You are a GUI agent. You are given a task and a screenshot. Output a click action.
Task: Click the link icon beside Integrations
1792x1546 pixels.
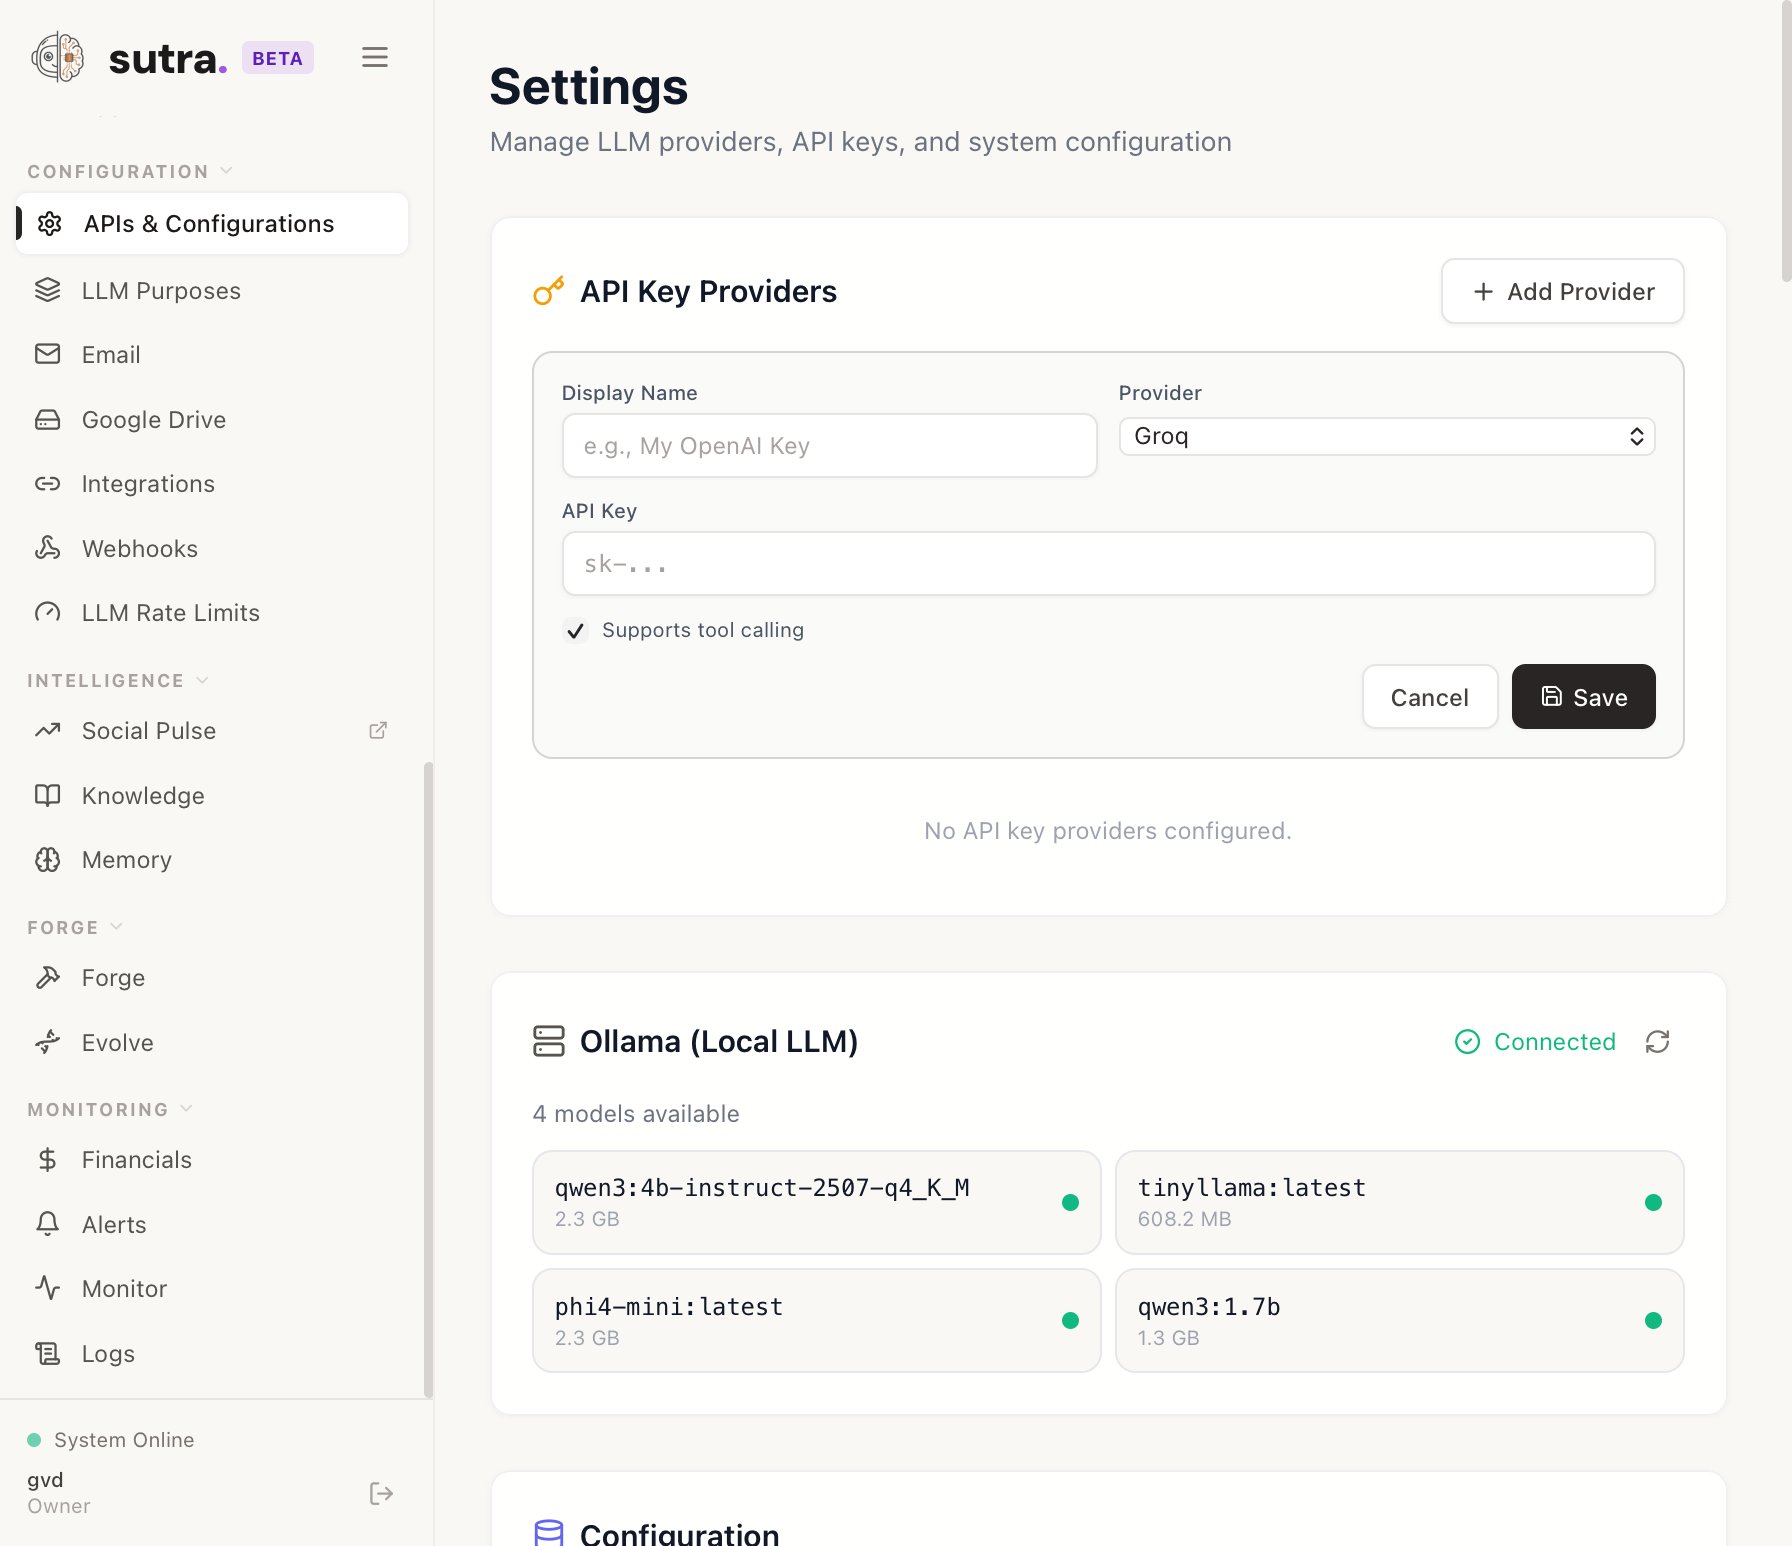coord(48,484)
